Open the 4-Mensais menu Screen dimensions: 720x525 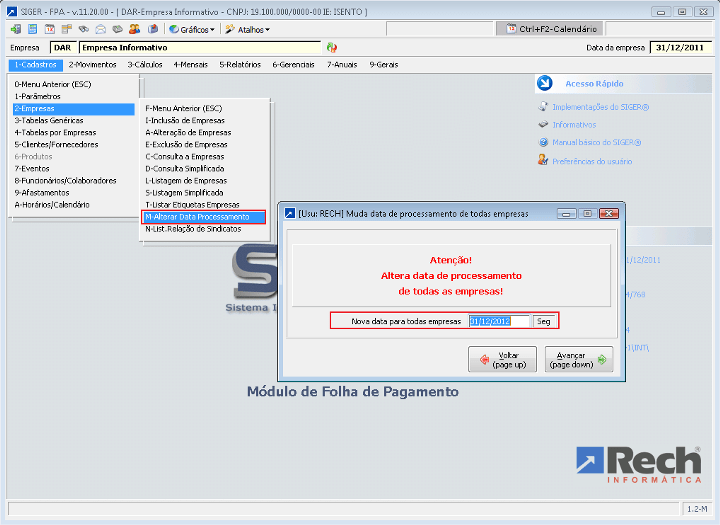click(x=191, y=65)
